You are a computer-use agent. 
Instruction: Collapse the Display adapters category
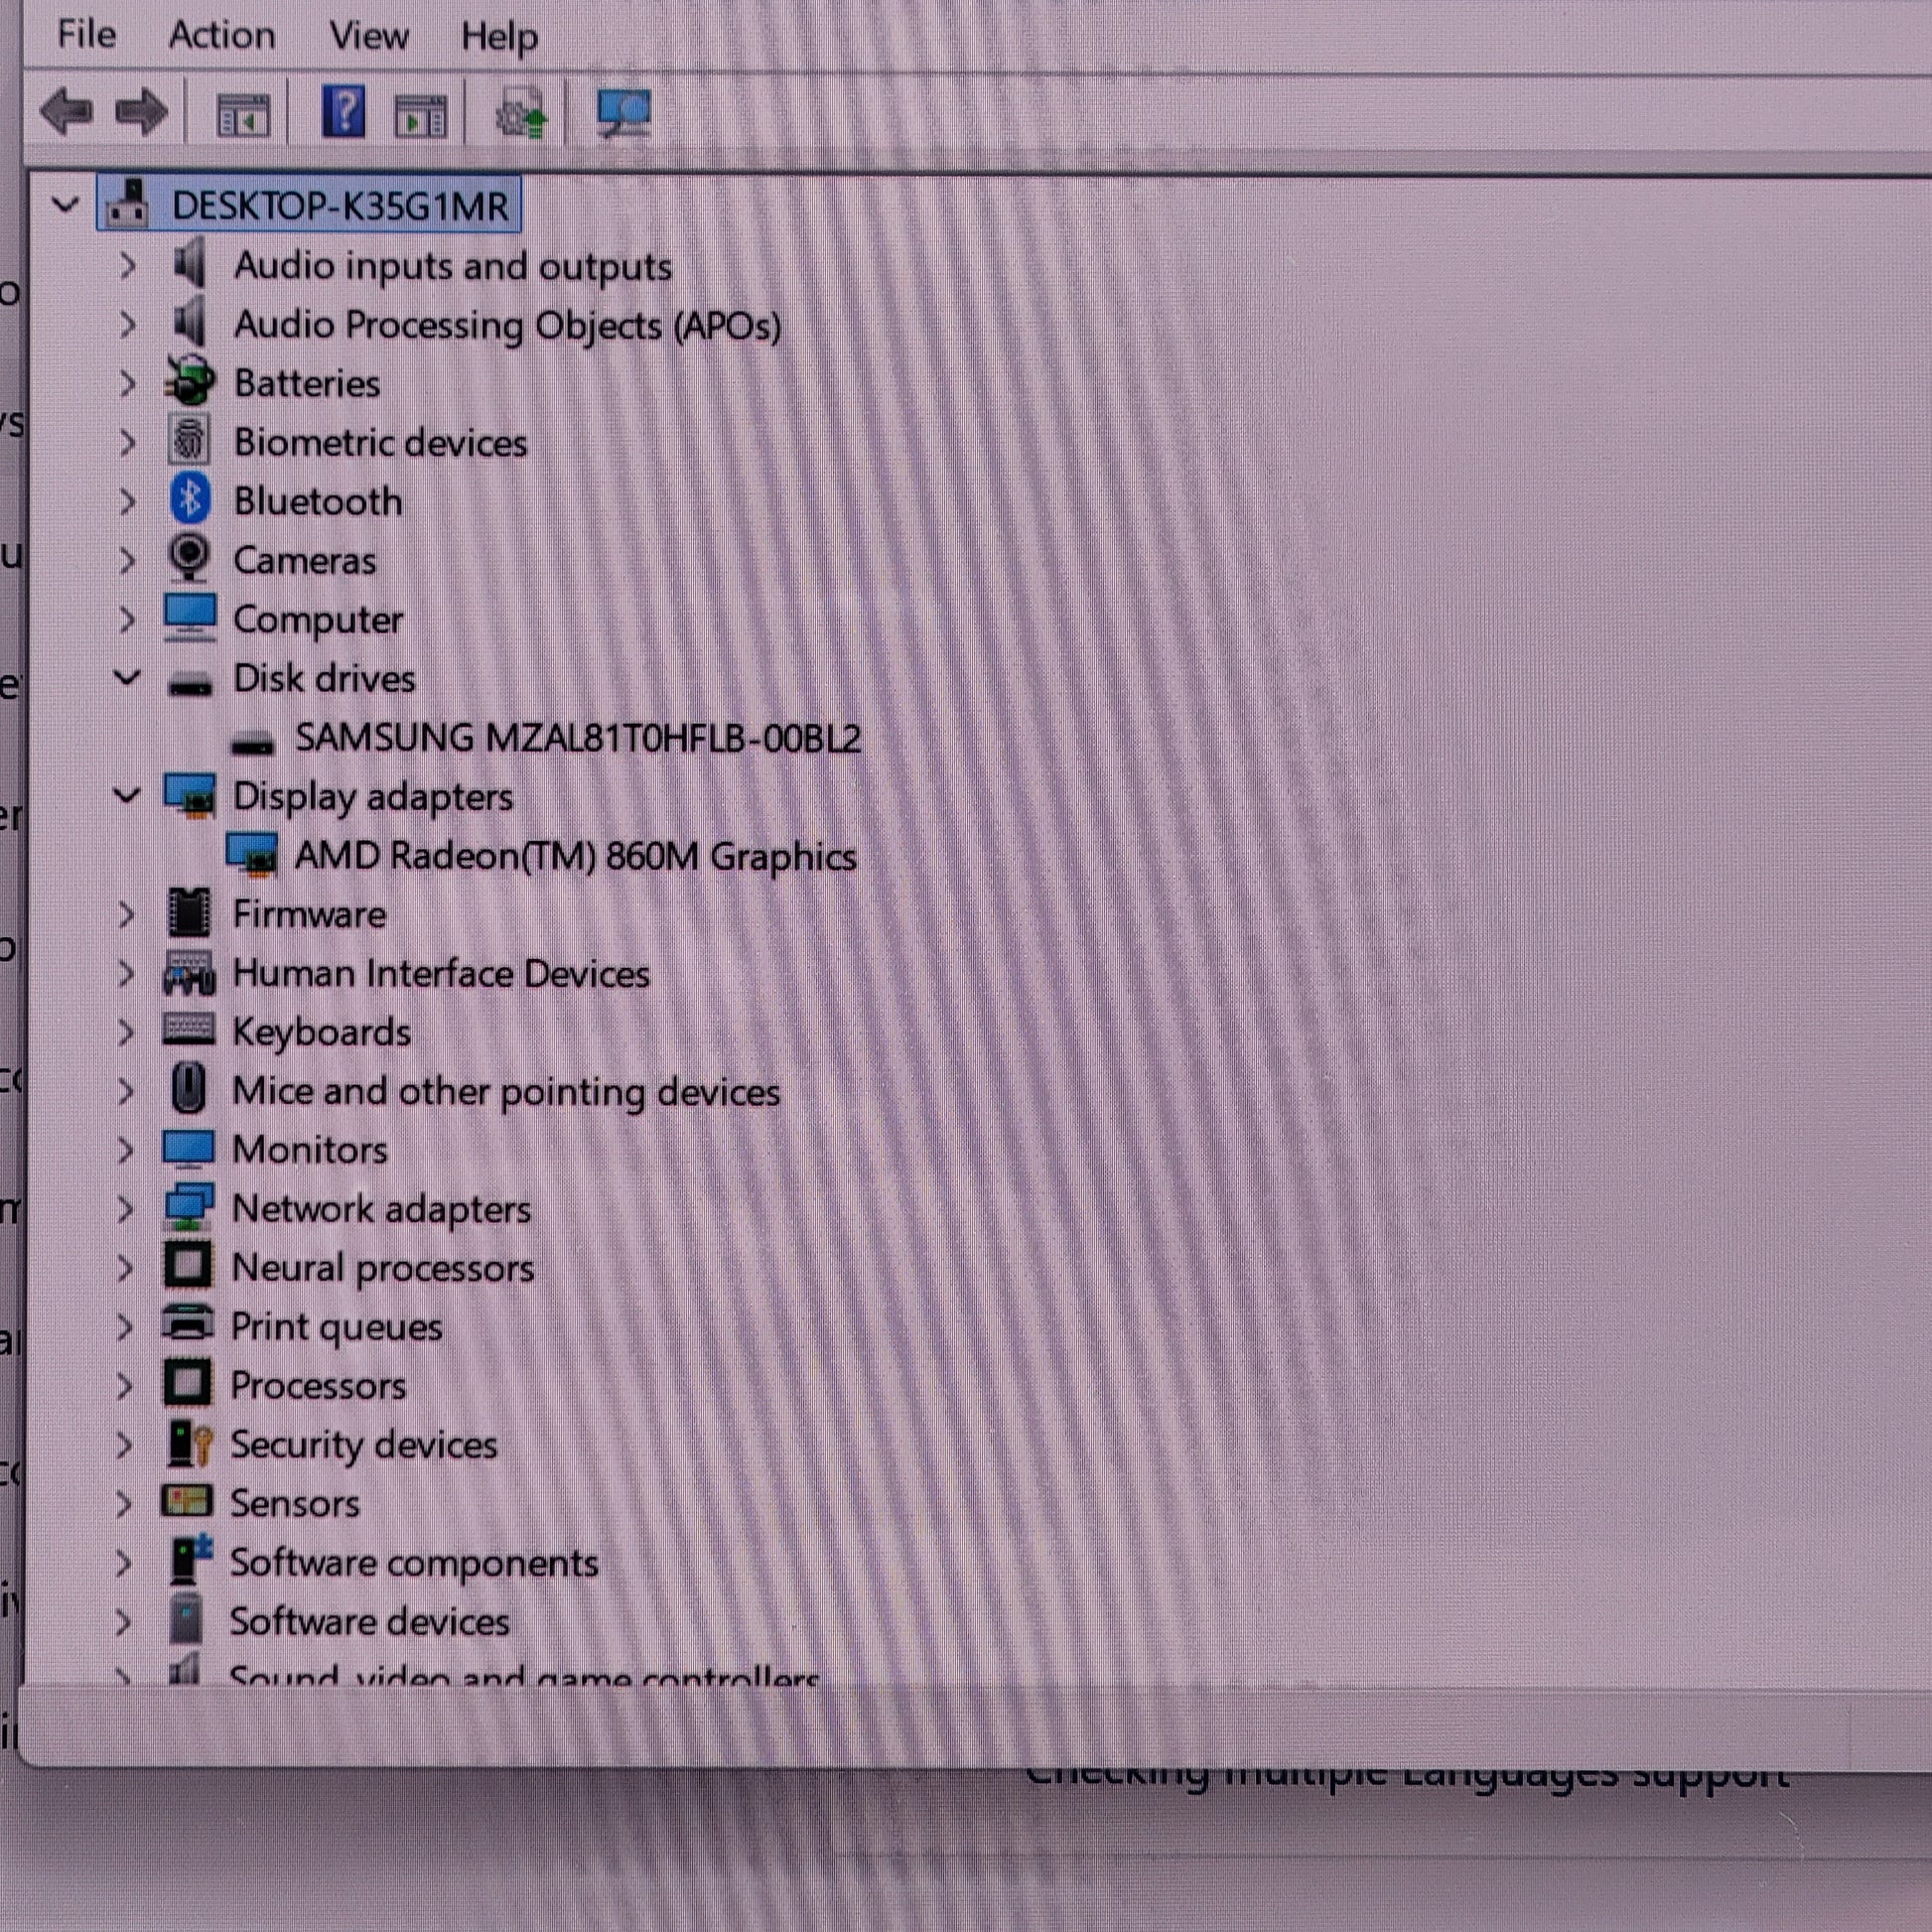127,796
